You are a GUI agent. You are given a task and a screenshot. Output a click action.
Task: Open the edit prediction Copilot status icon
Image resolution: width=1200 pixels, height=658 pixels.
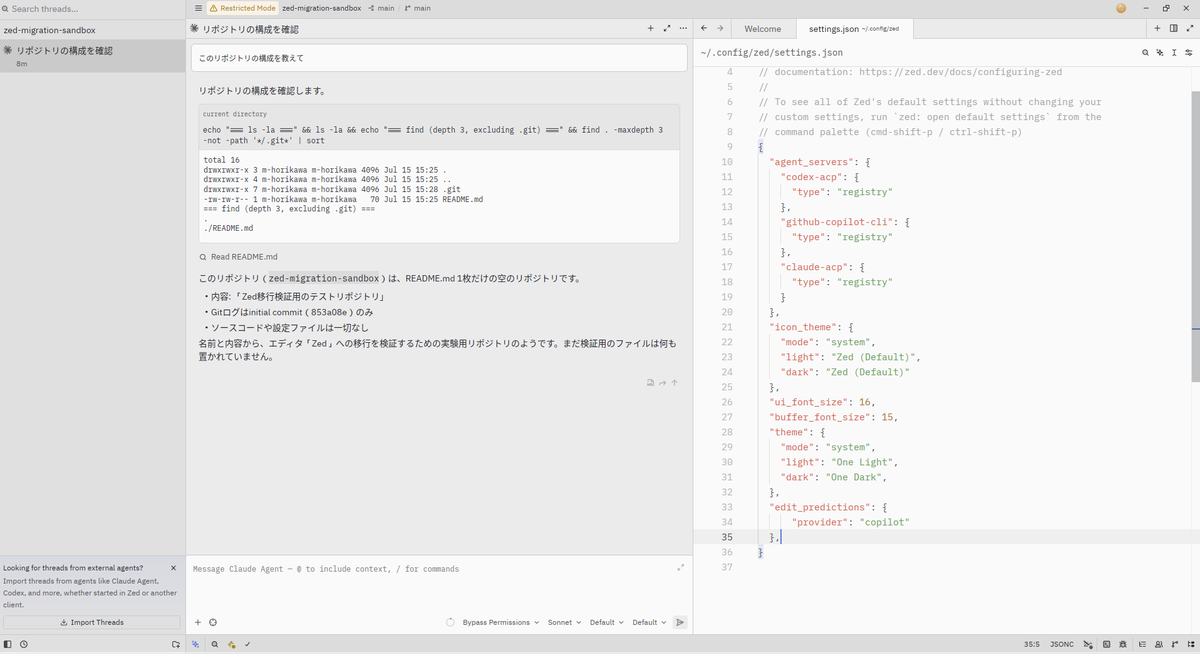pyautogui.click(x=1090, y=645)
